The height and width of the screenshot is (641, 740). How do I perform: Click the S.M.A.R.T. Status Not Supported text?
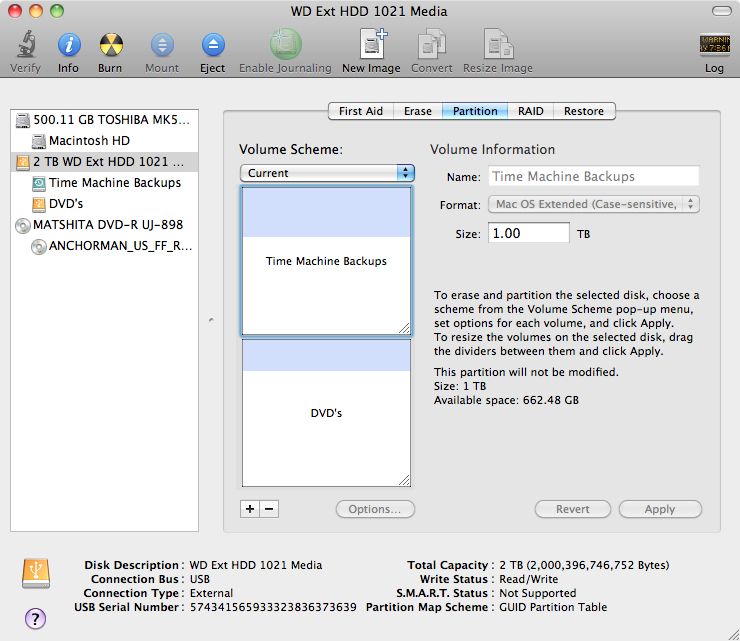[538, 593]
